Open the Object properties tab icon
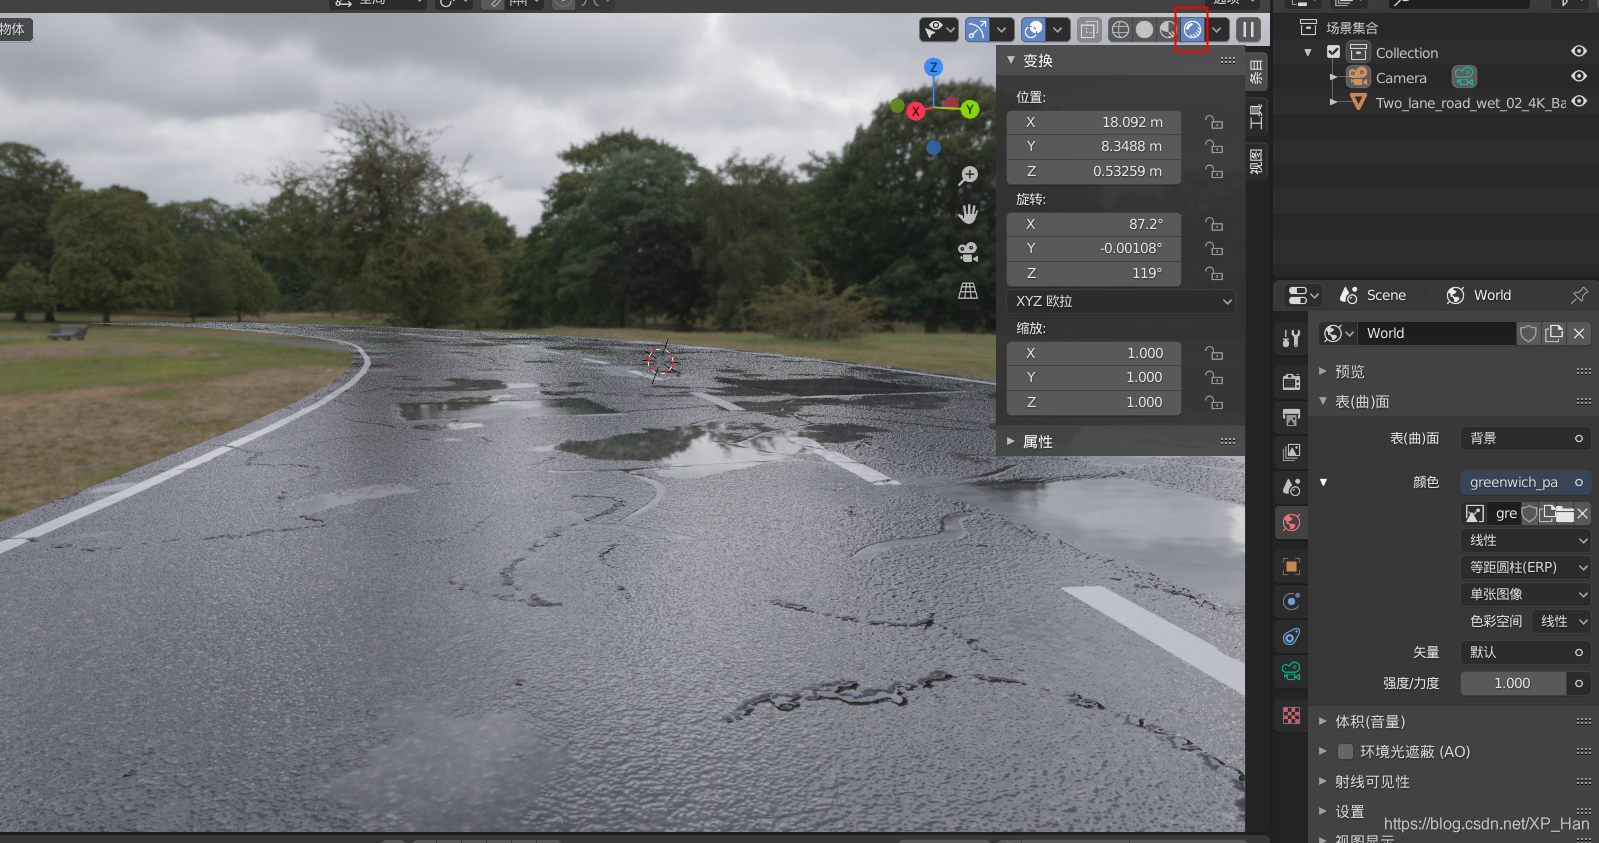This screenshot has width=1599, height=843. point(1292,566)
